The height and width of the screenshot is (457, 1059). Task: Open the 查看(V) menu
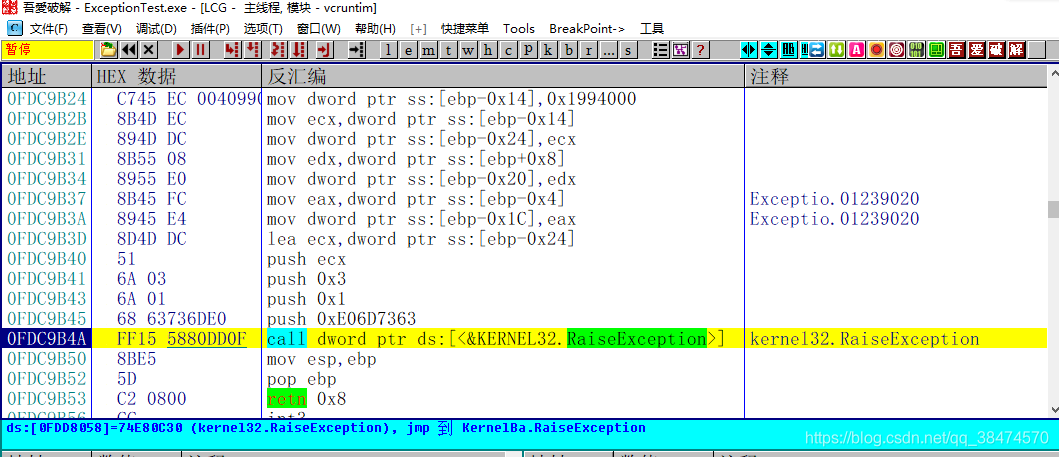click(x=102, y=29)
